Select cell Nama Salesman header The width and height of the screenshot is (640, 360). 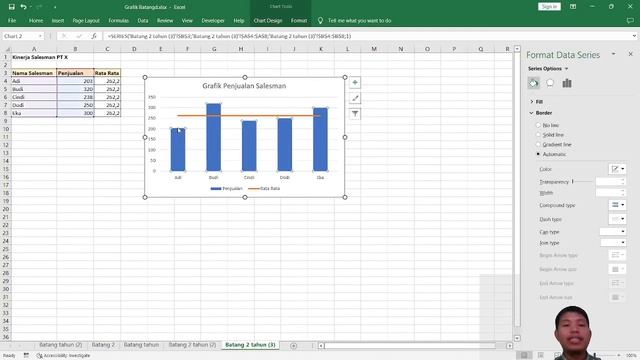click(34, 73)
